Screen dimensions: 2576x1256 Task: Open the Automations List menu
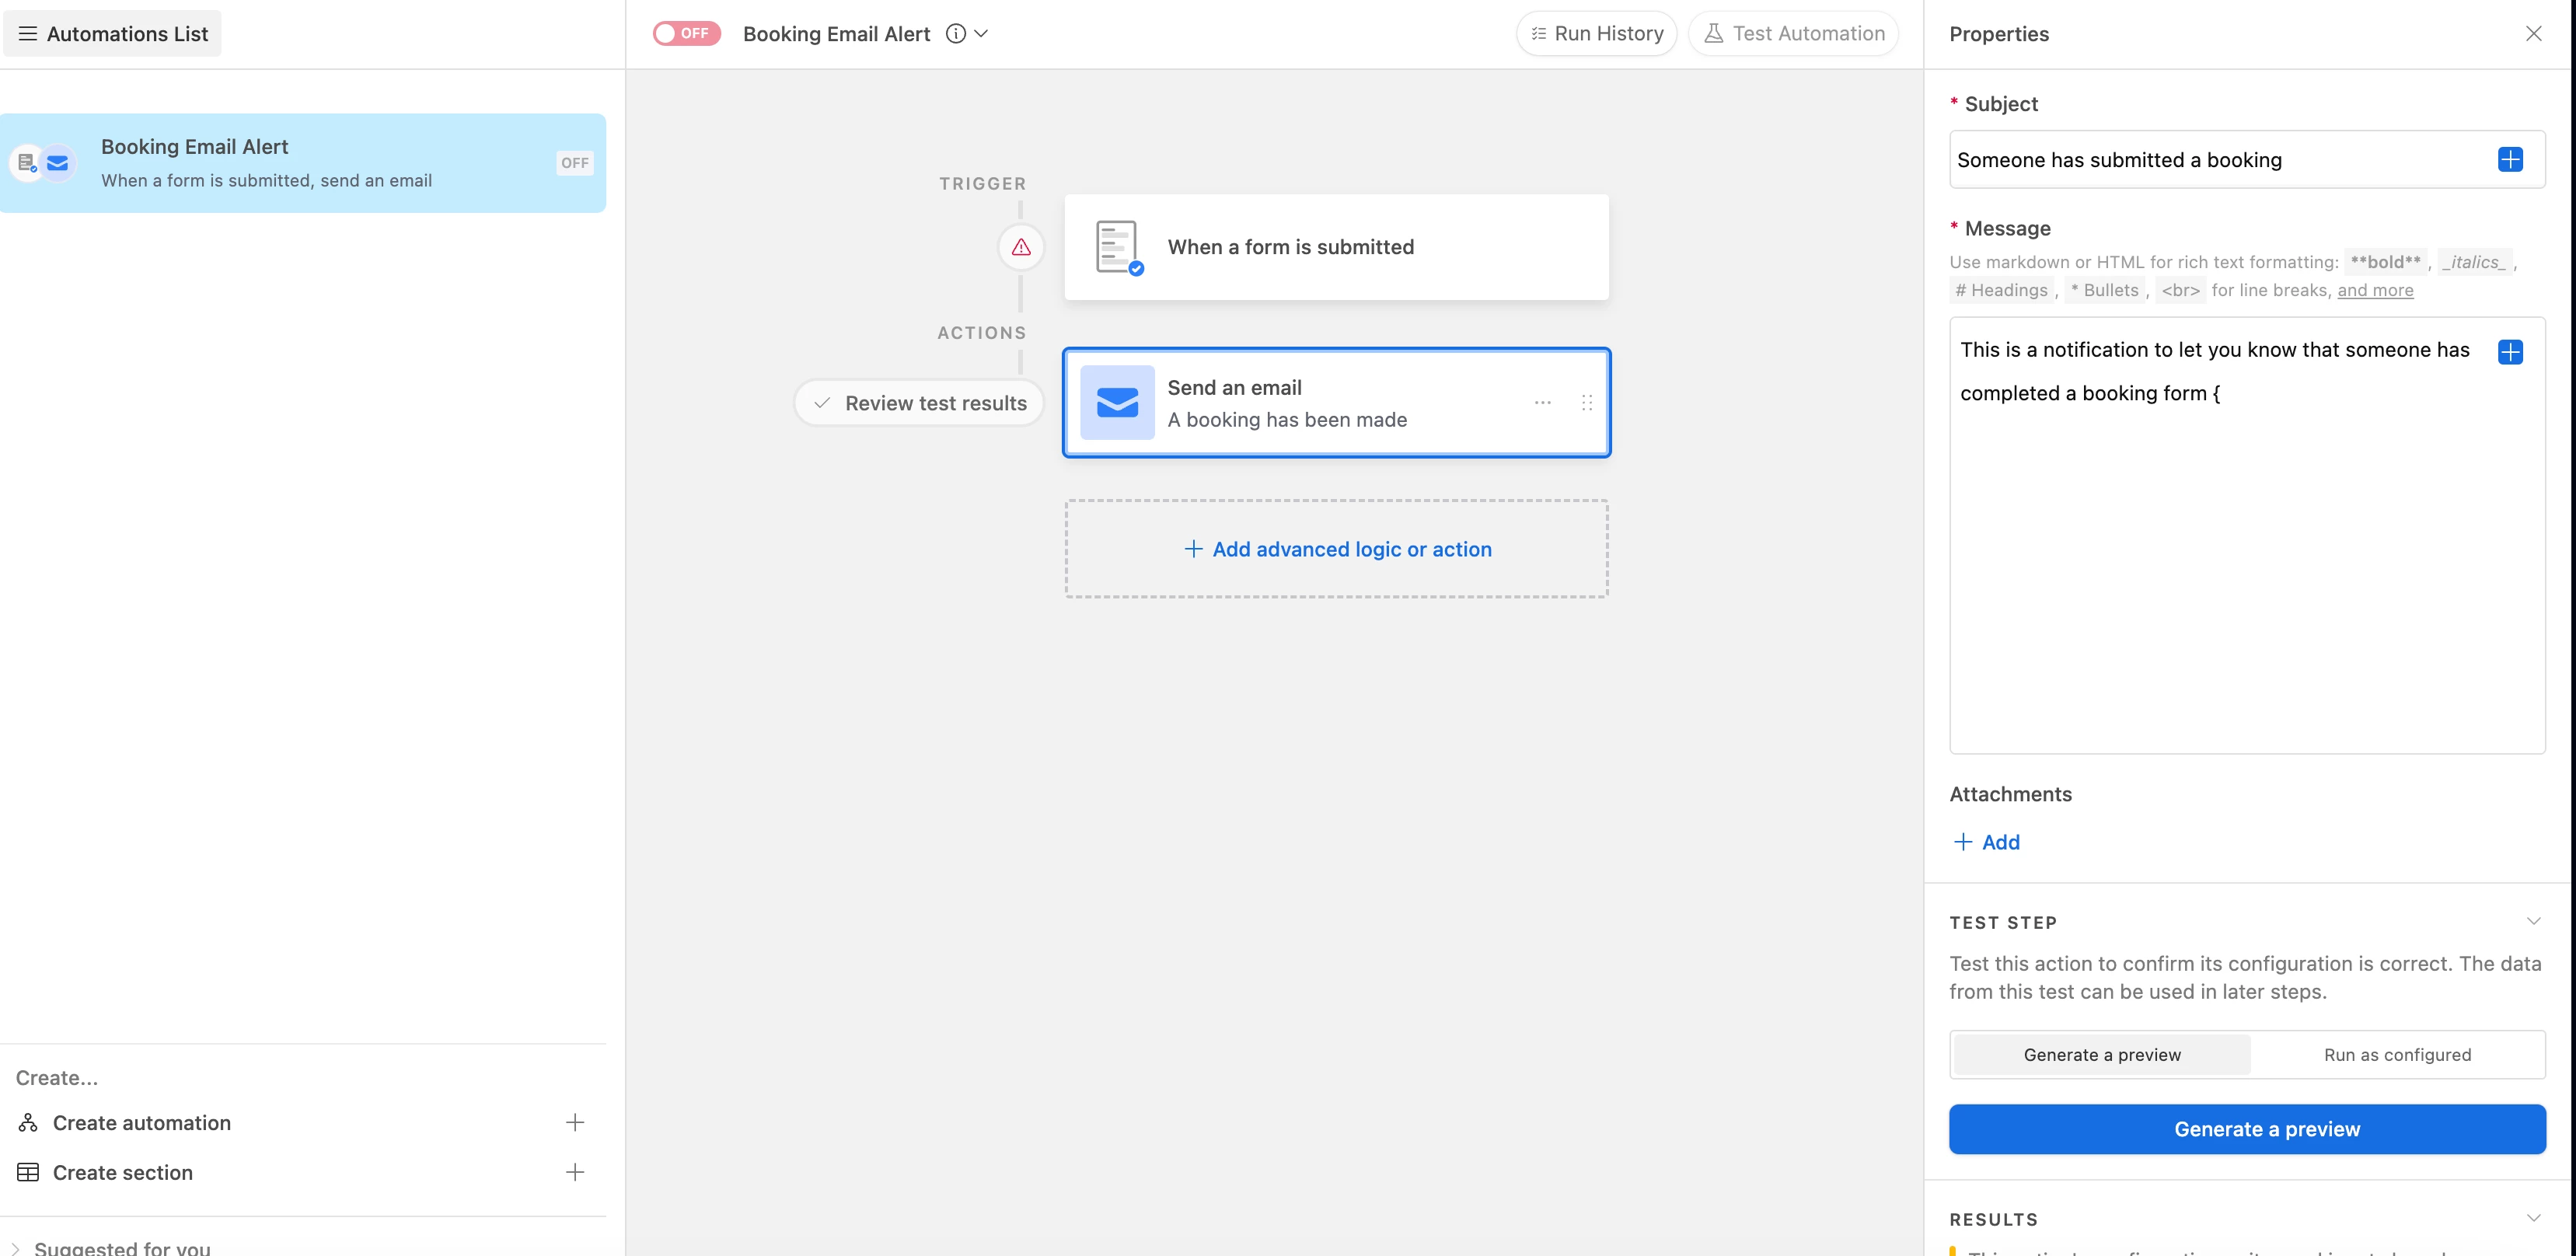[x=112, y=34]
